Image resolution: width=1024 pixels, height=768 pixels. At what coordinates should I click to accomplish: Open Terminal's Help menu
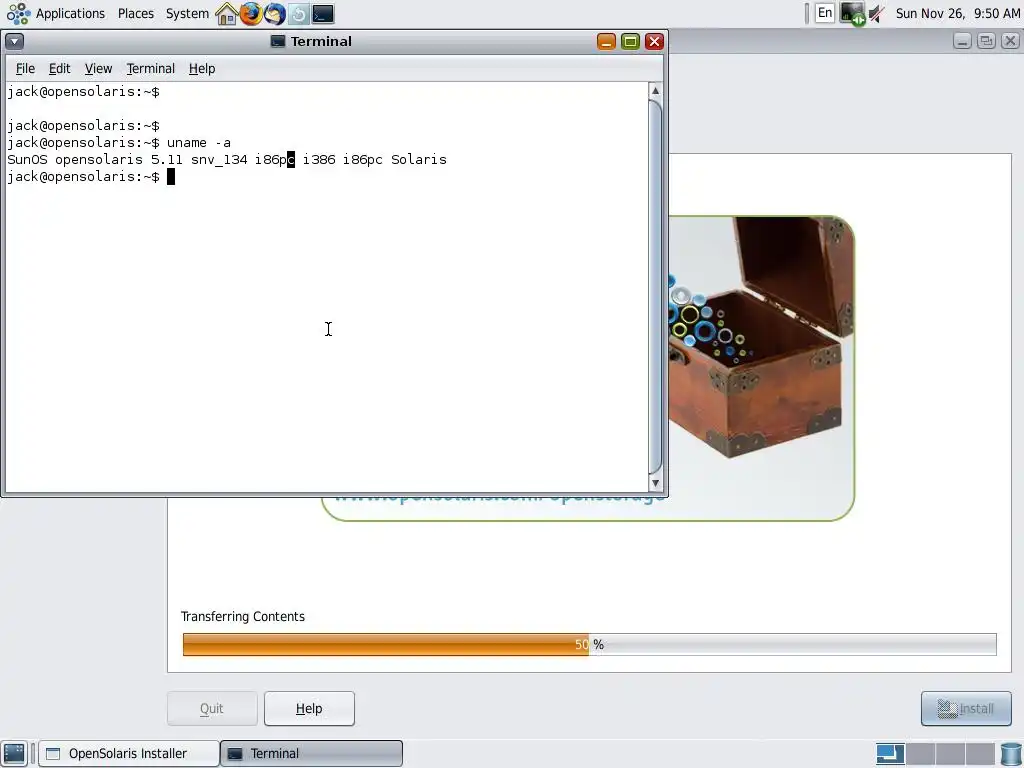[x=202, y=69]
